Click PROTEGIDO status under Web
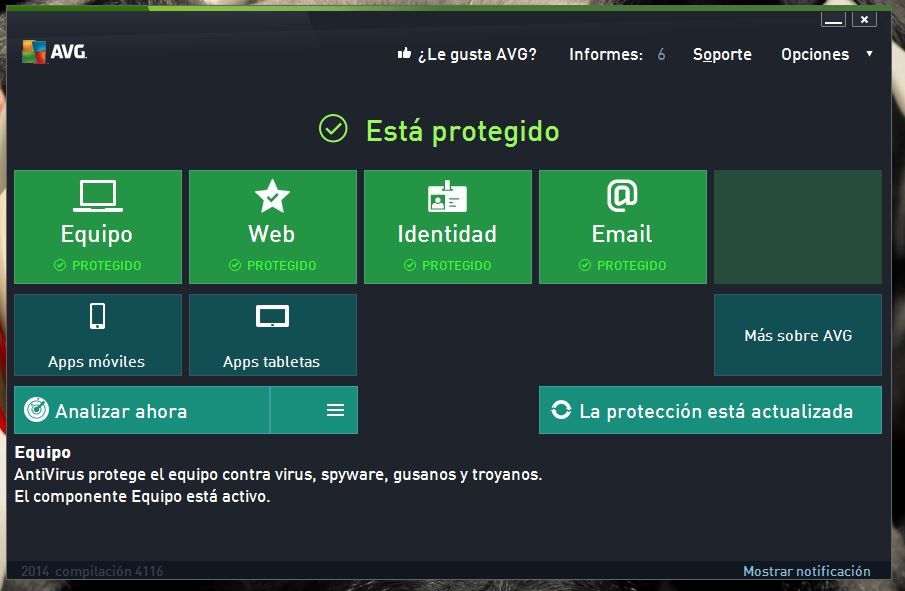 coord(272,265)
